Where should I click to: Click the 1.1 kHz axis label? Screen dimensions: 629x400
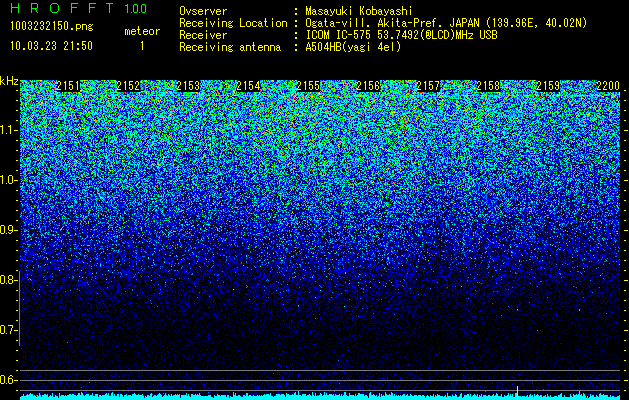pyautogui.click(x=9, y=130)
